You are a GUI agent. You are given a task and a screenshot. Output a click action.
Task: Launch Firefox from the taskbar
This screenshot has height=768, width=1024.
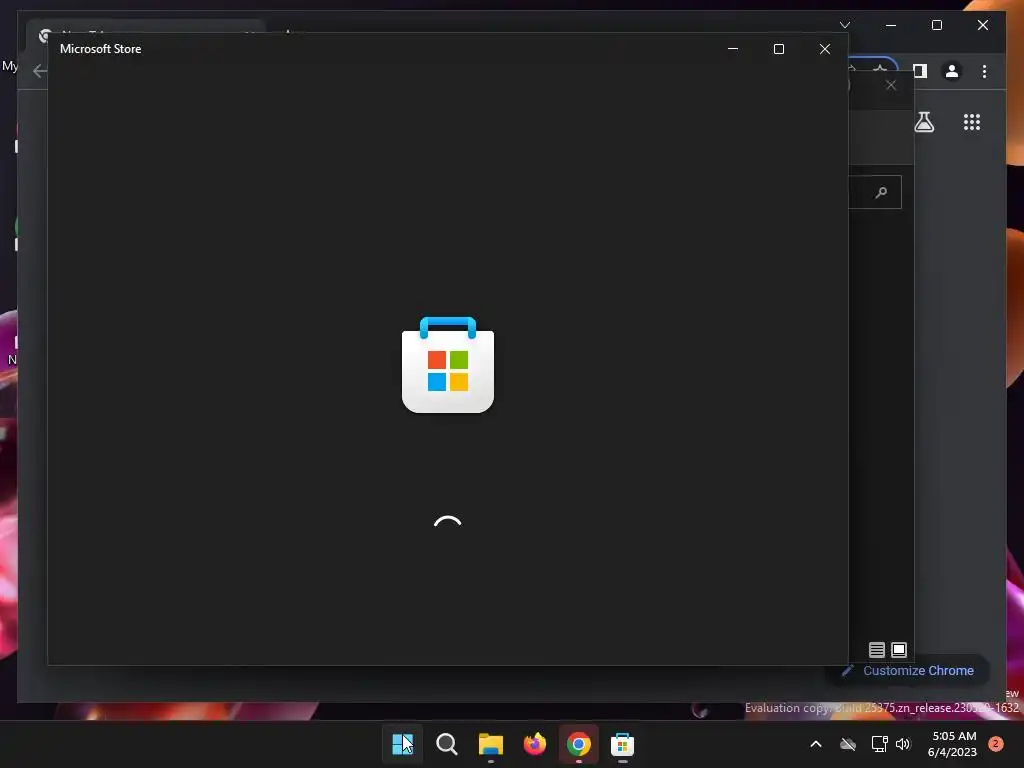click(x=535, y=744)
